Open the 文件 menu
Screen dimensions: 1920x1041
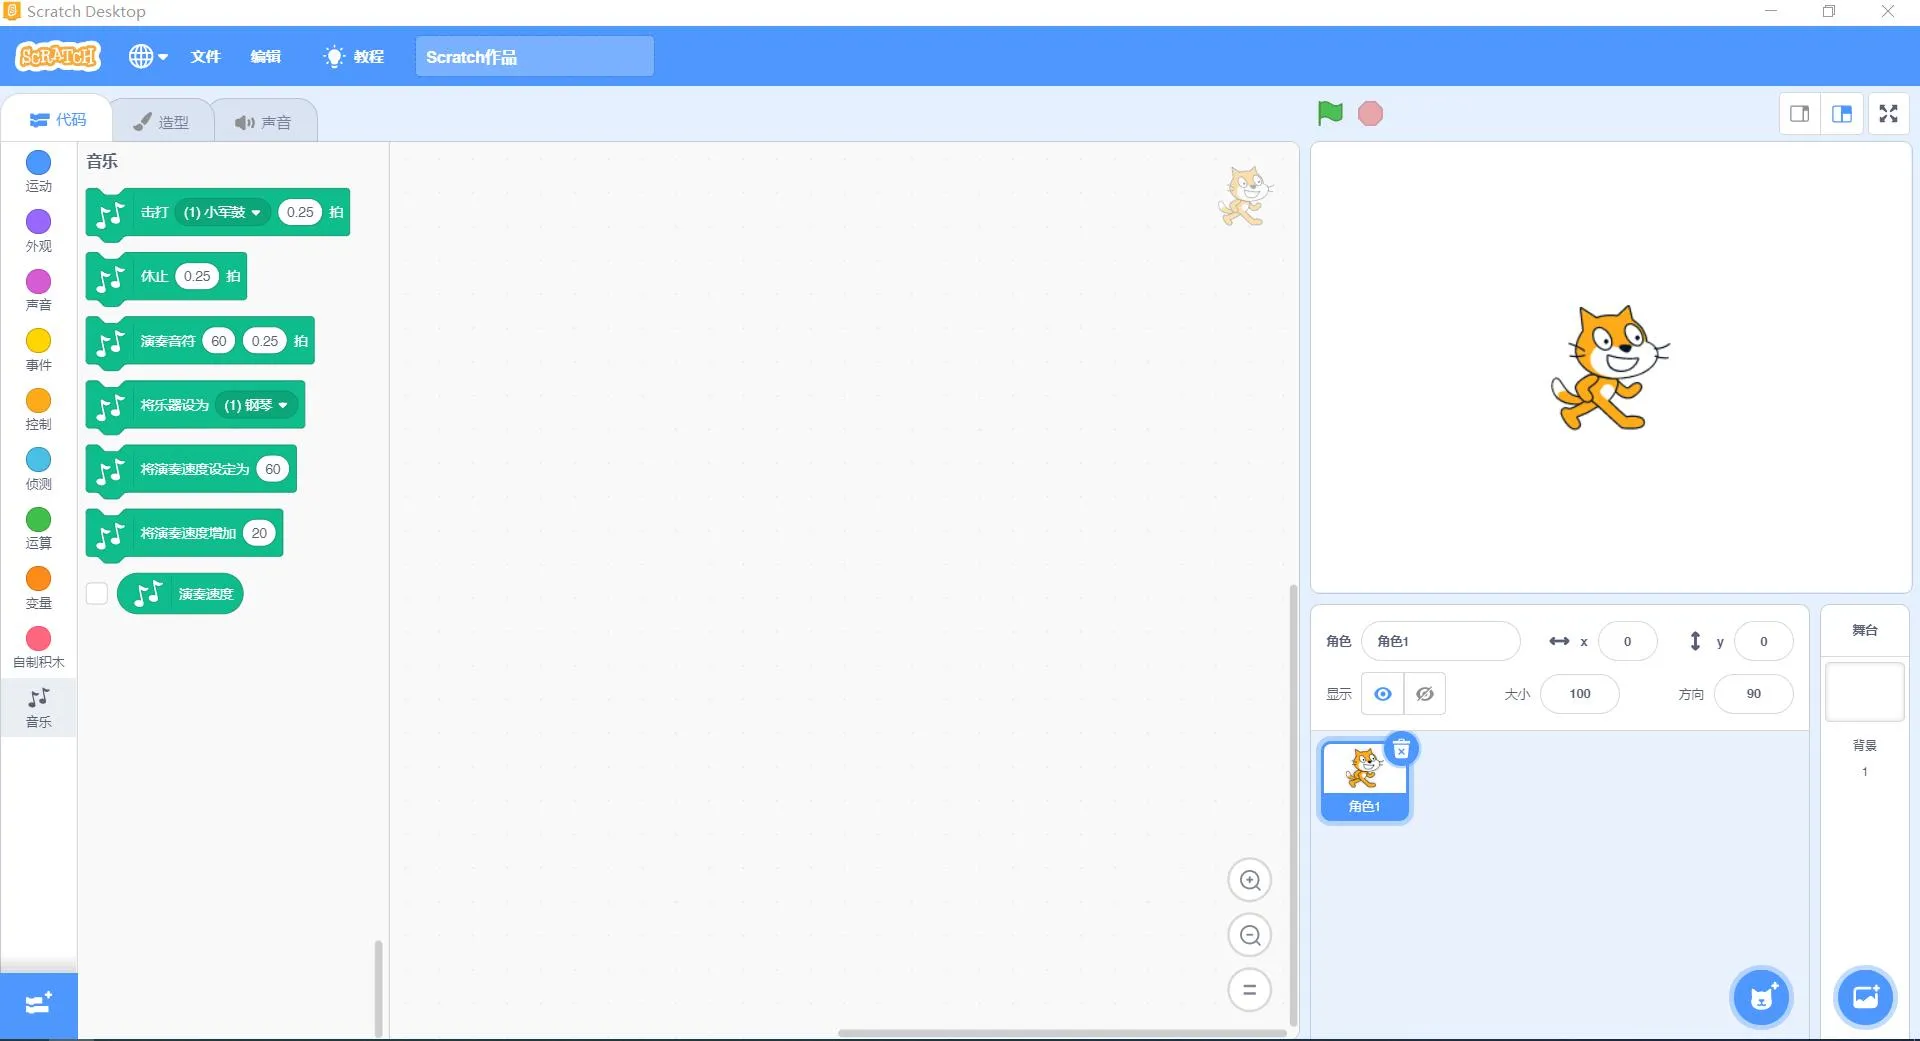205,57
